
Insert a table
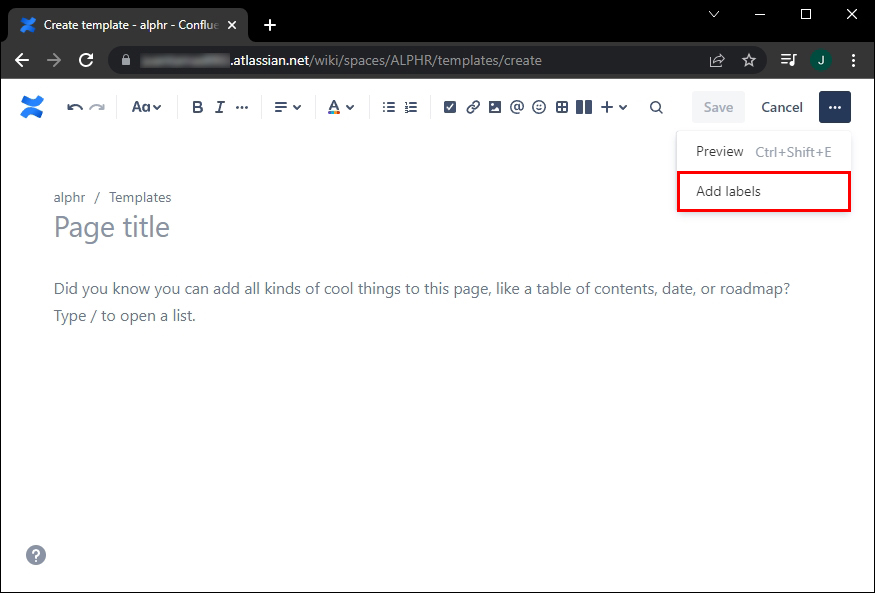[561, 107]
